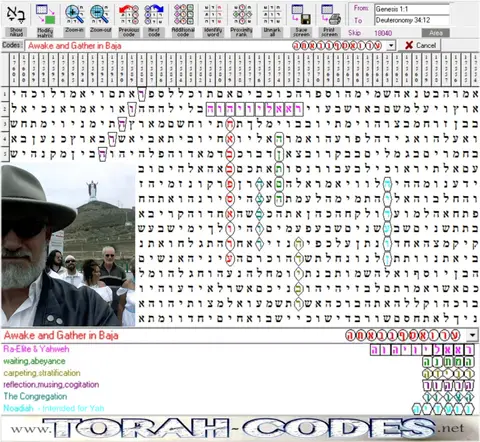Click the Area button

tap(436, 33)
